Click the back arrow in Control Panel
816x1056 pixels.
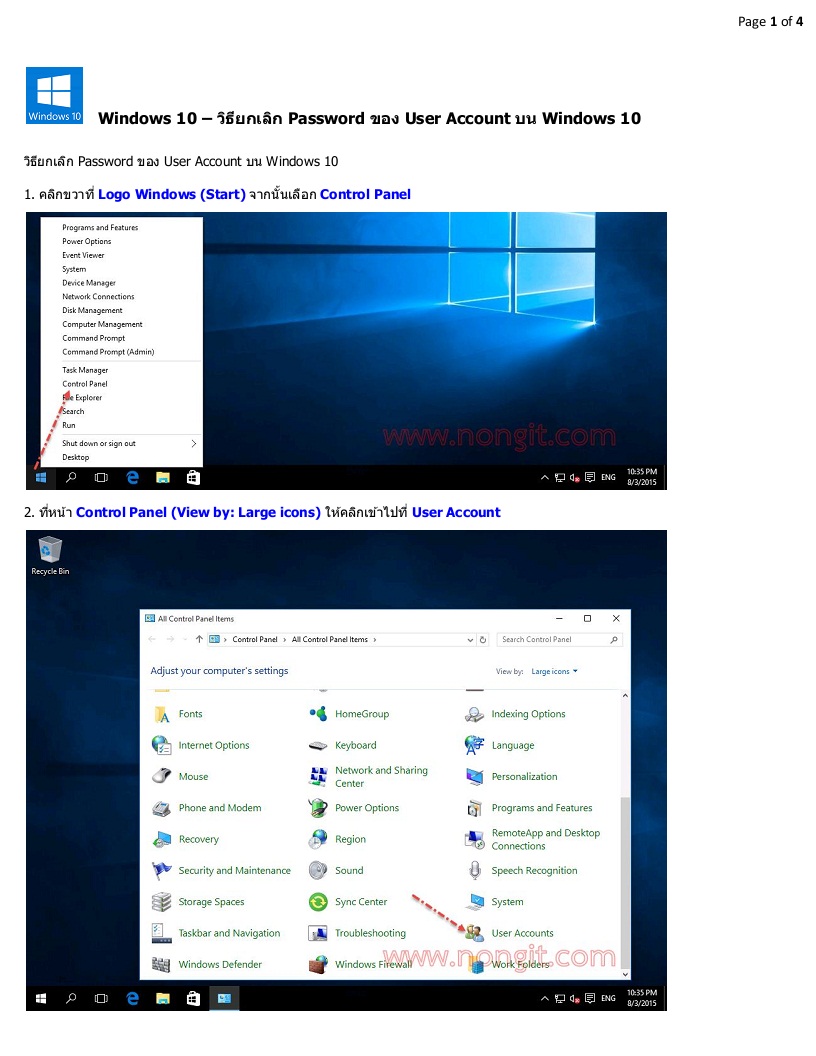(152, 639)
